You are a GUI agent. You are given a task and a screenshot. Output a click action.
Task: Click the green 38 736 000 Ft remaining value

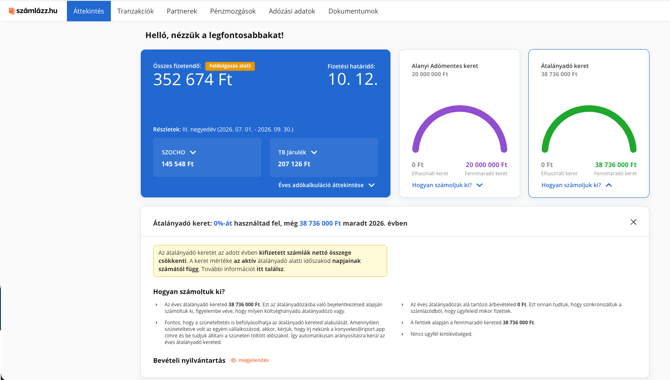[x=616, y=165]
